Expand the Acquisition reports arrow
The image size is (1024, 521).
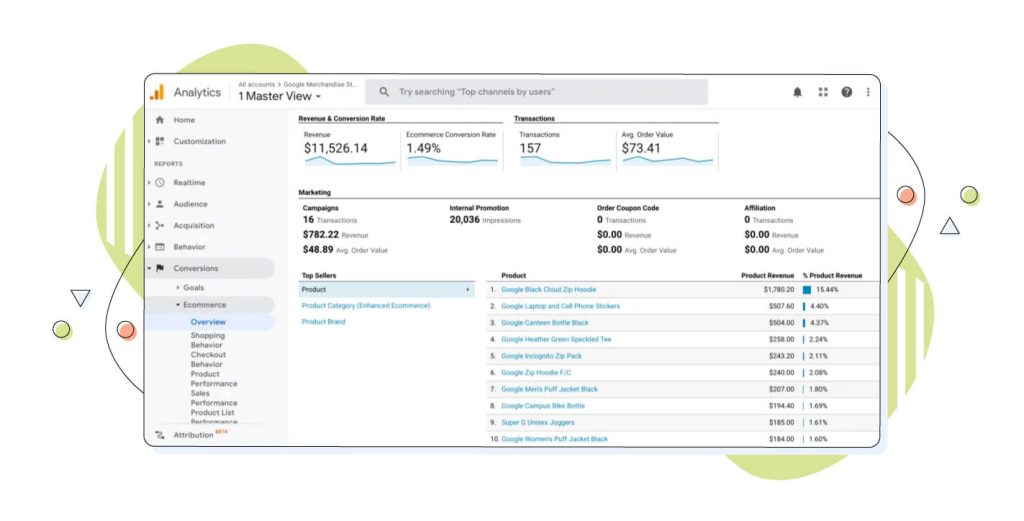pyautogui.click(x=150, y=225)
